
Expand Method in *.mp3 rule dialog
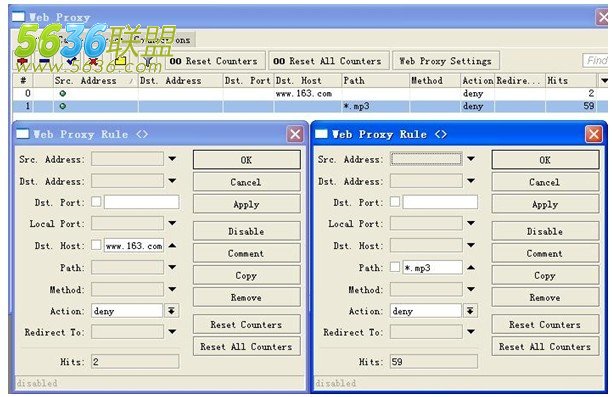tap(471, 289)
